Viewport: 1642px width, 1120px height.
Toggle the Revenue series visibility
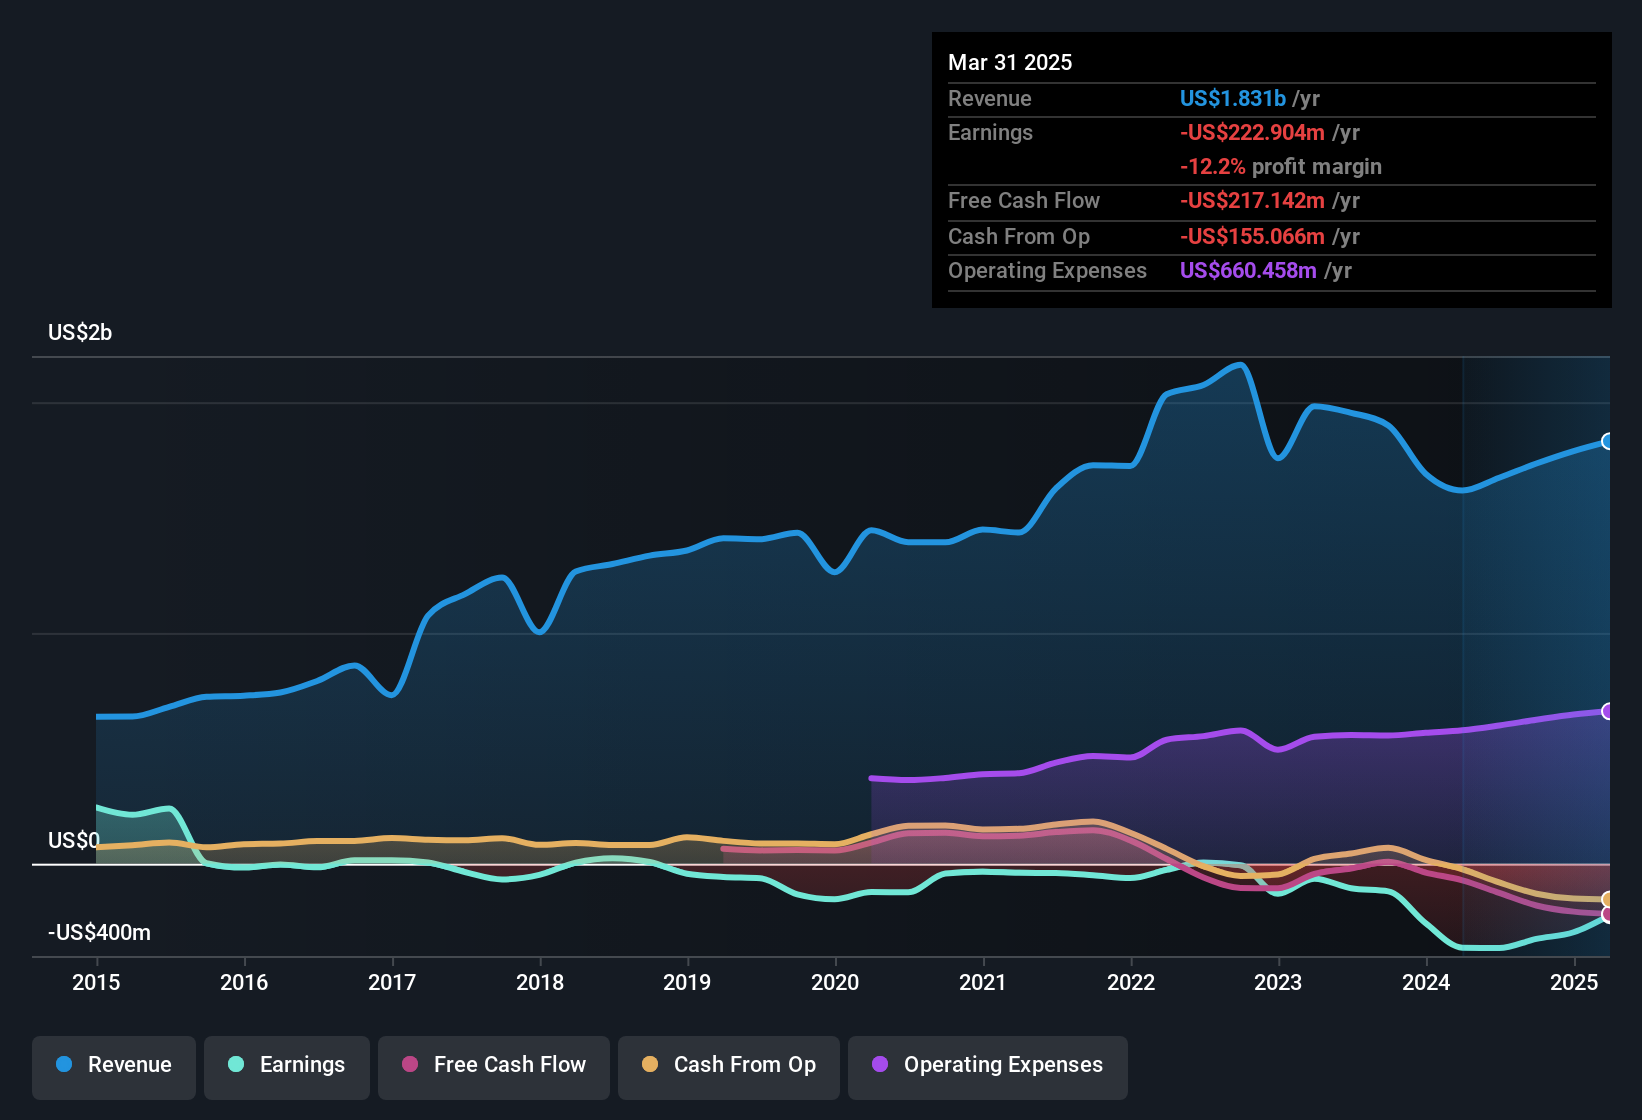[113, 1065]
